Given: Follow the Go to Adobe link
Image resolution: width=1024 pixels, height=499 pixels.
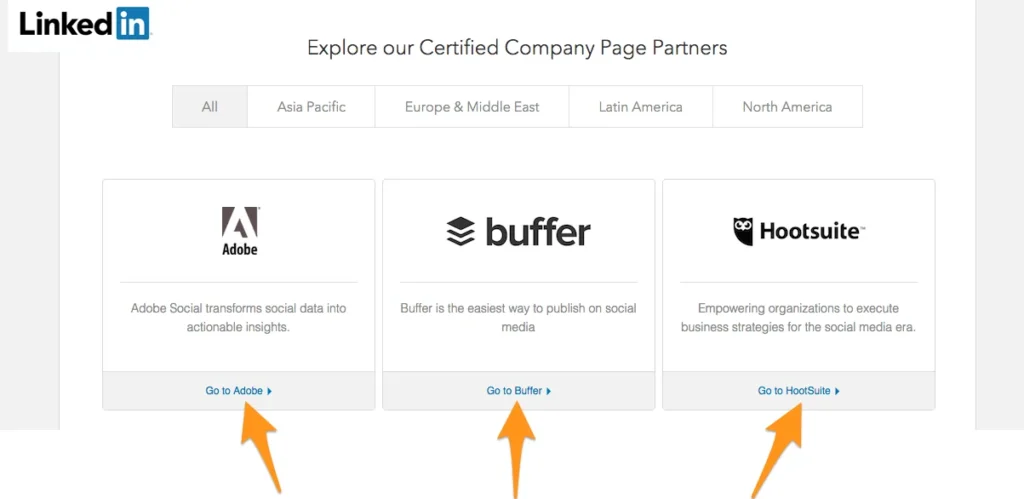Looking at the screenshot, I should click(234, 391).
